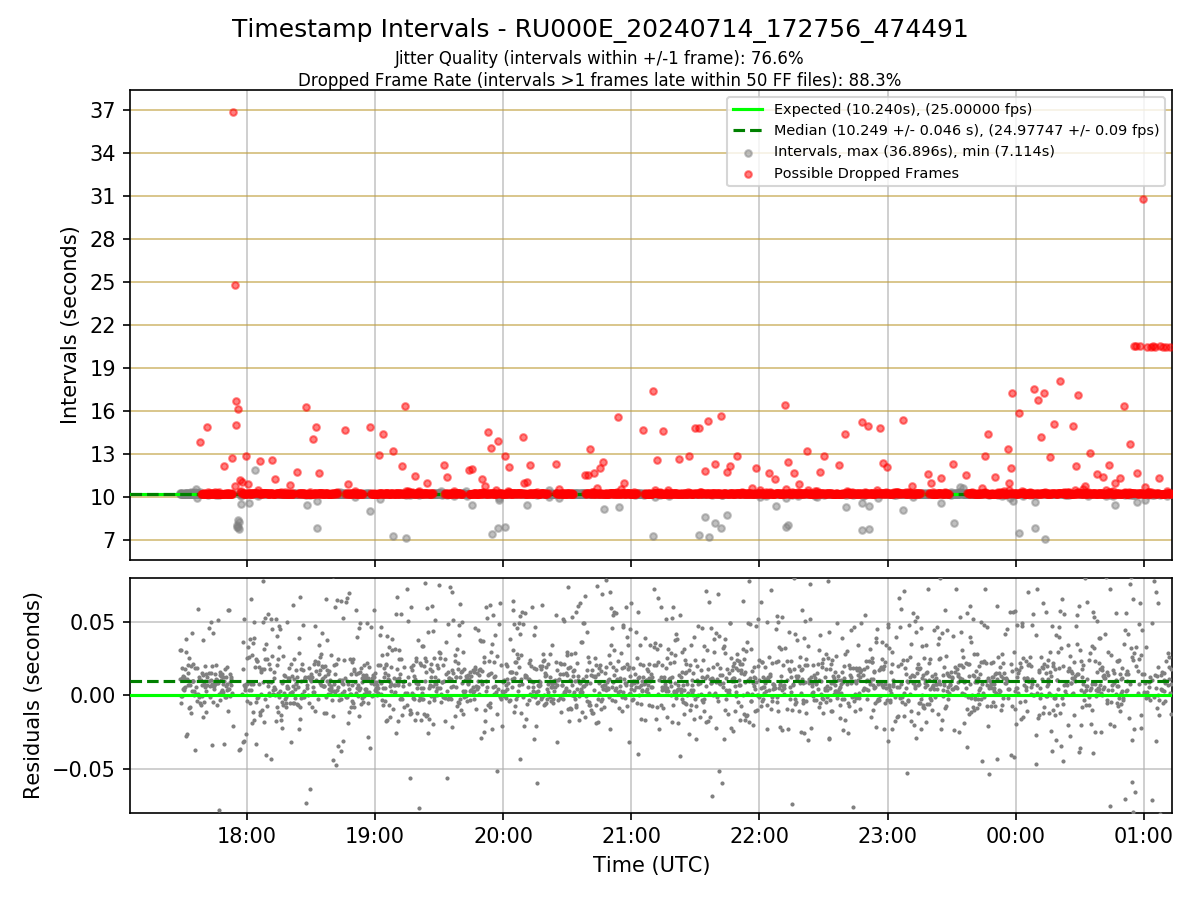Screen dimensions: 1200x900
Task: Click the plot title Timestamp Intervals
Action: pyautogui.click(x=600, y=29)
